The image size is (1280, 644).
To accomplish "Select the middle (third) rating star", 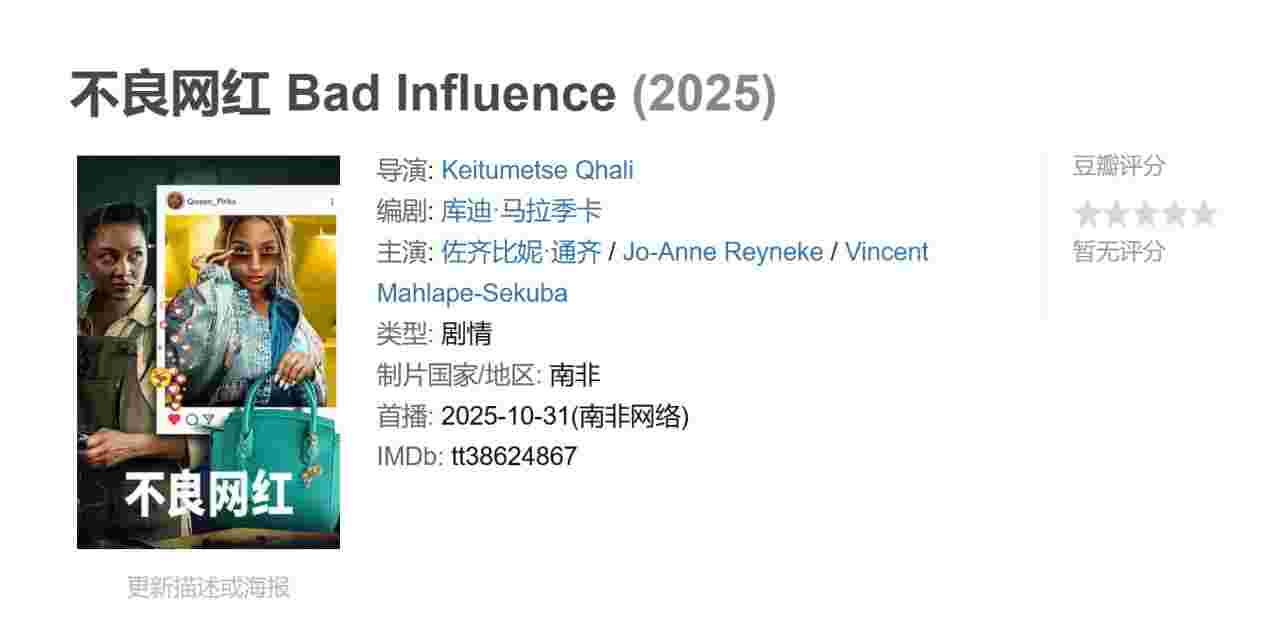I will pyautogui.click(x=1145, y=214).
